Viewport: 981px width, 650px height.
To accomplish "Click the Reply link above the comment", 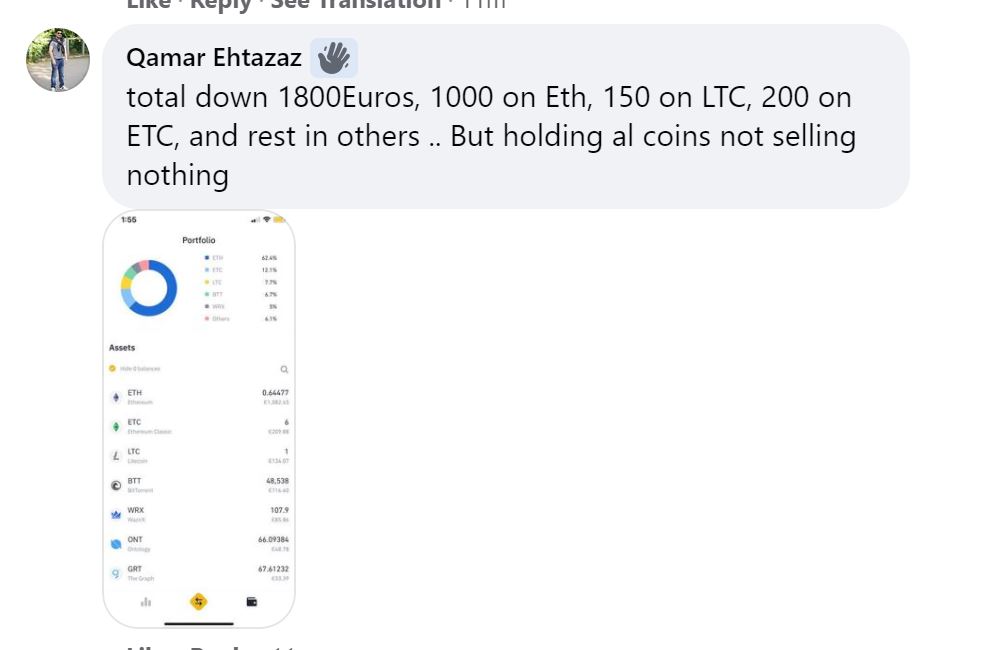I will pyautogui.click(x=220, y=4).
